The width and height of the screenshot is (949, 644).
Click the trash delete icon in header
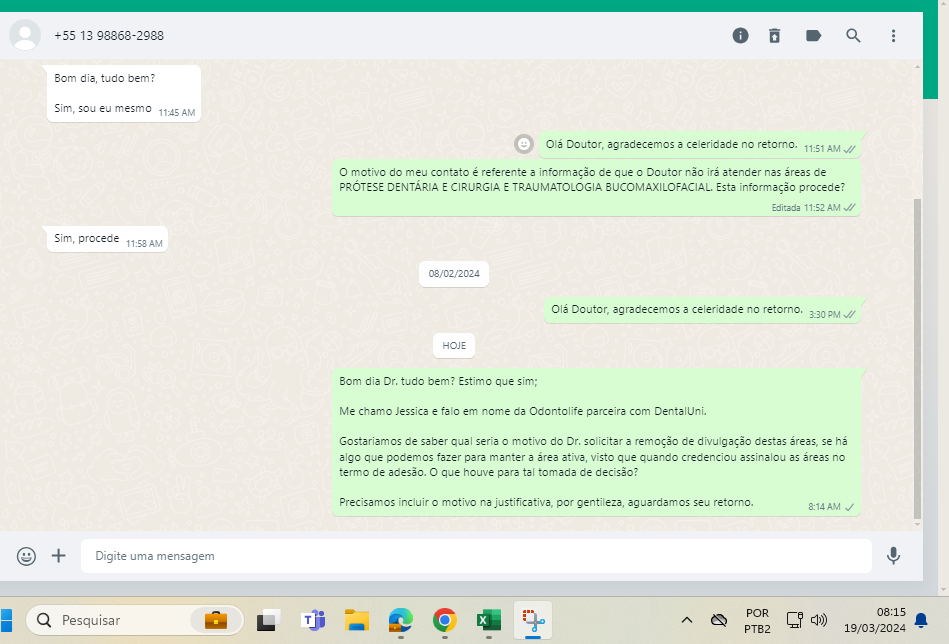click(775, 36)
